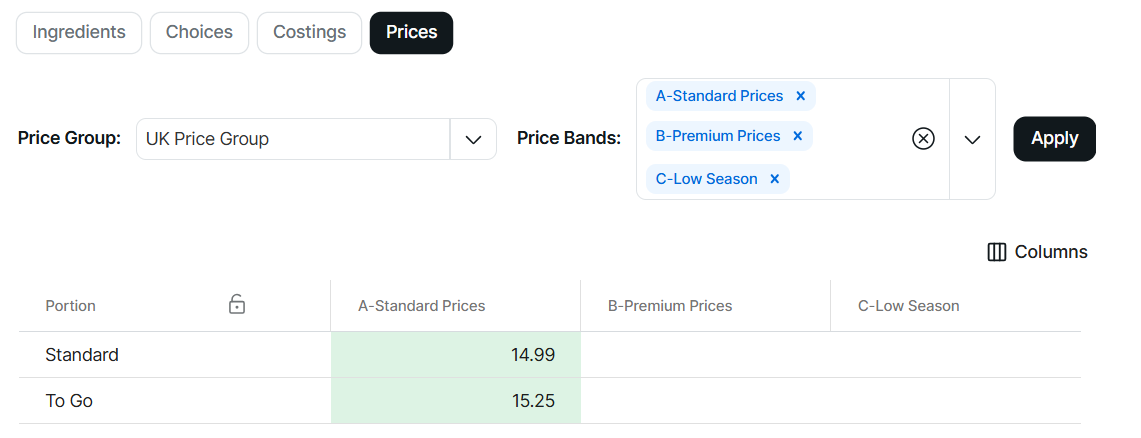Edit the To Go price 15.25
This screenshot has height=438, width=1141.
(x=456, y=401)
